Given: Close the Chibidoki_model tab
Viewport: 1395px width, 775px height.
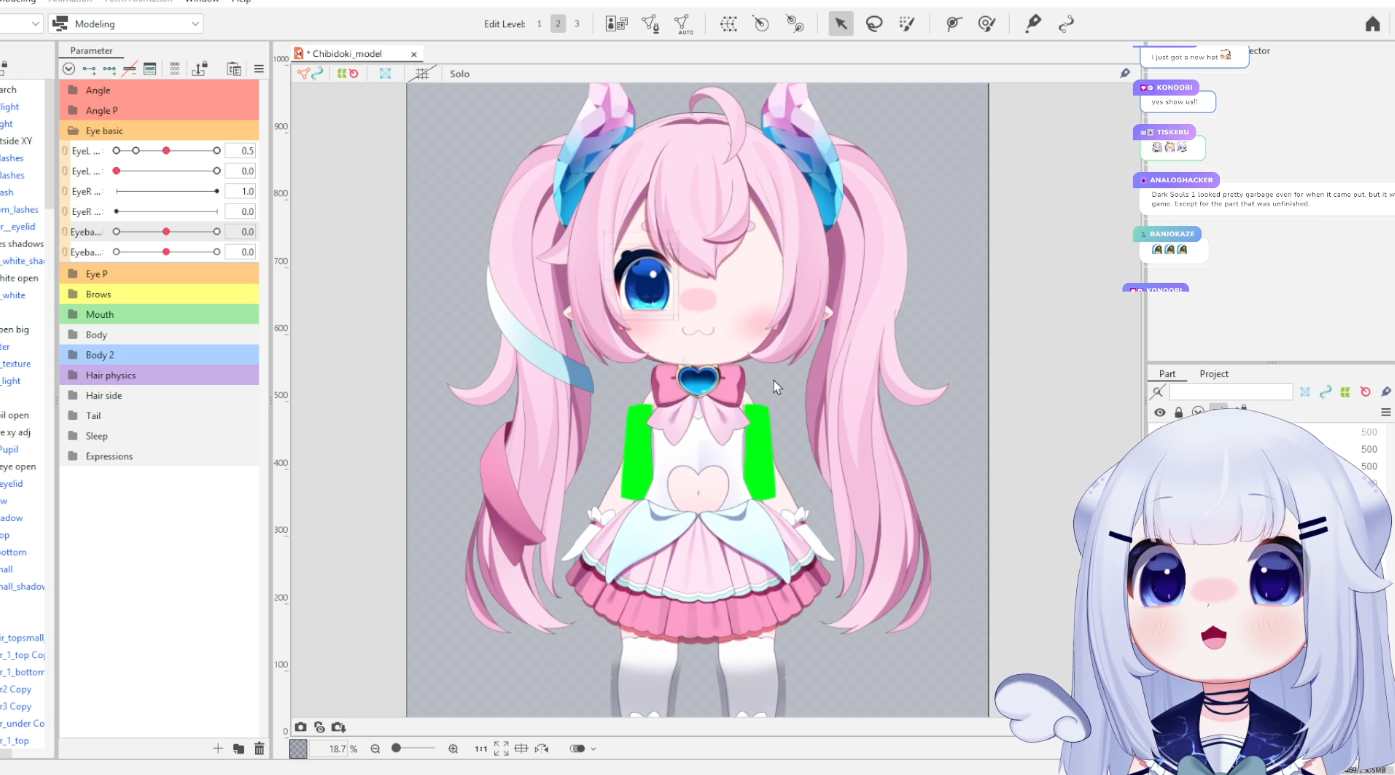Looking at the screenshot, I should tap(414, 54).
